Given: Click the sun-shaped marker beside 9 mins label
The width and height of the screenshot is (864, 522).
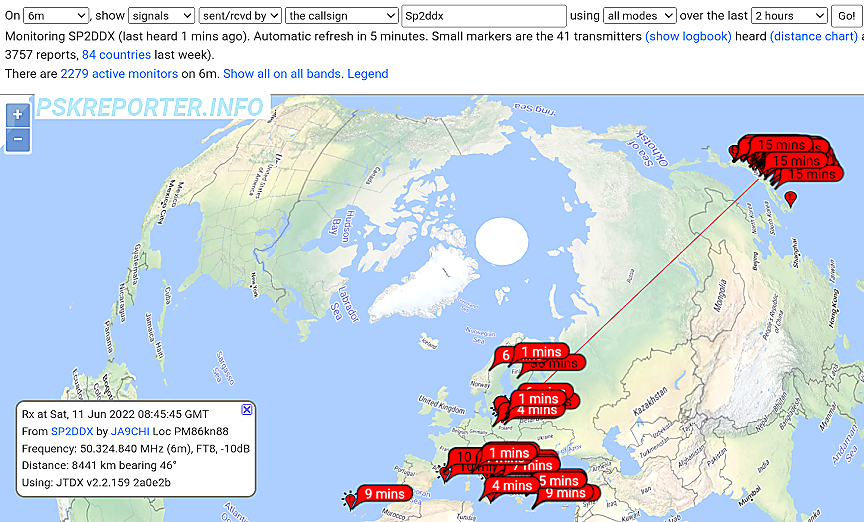Looking at the screenshot, I should coord(349,497).
